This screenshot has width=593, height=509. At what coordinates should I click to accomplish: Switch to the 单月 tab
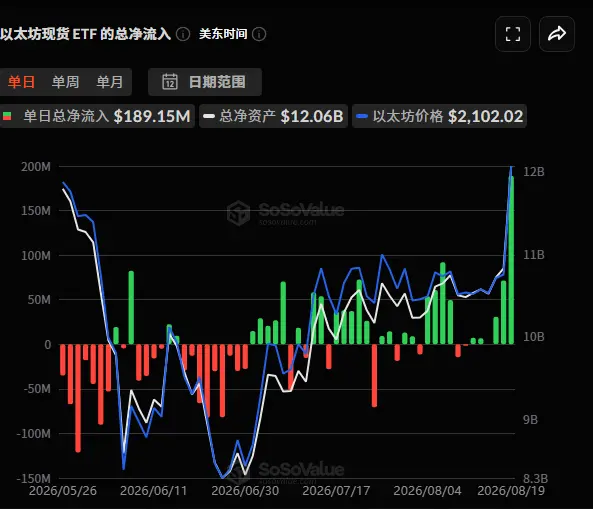point(110,82)
